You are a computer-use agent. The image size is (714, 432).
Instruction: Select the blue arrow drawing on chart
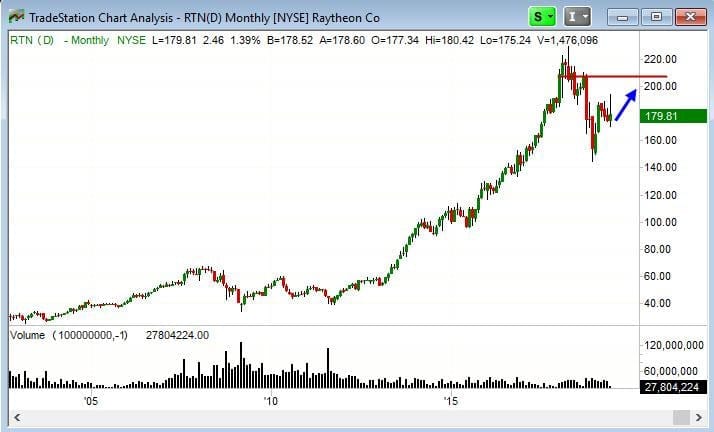(627, 104)
